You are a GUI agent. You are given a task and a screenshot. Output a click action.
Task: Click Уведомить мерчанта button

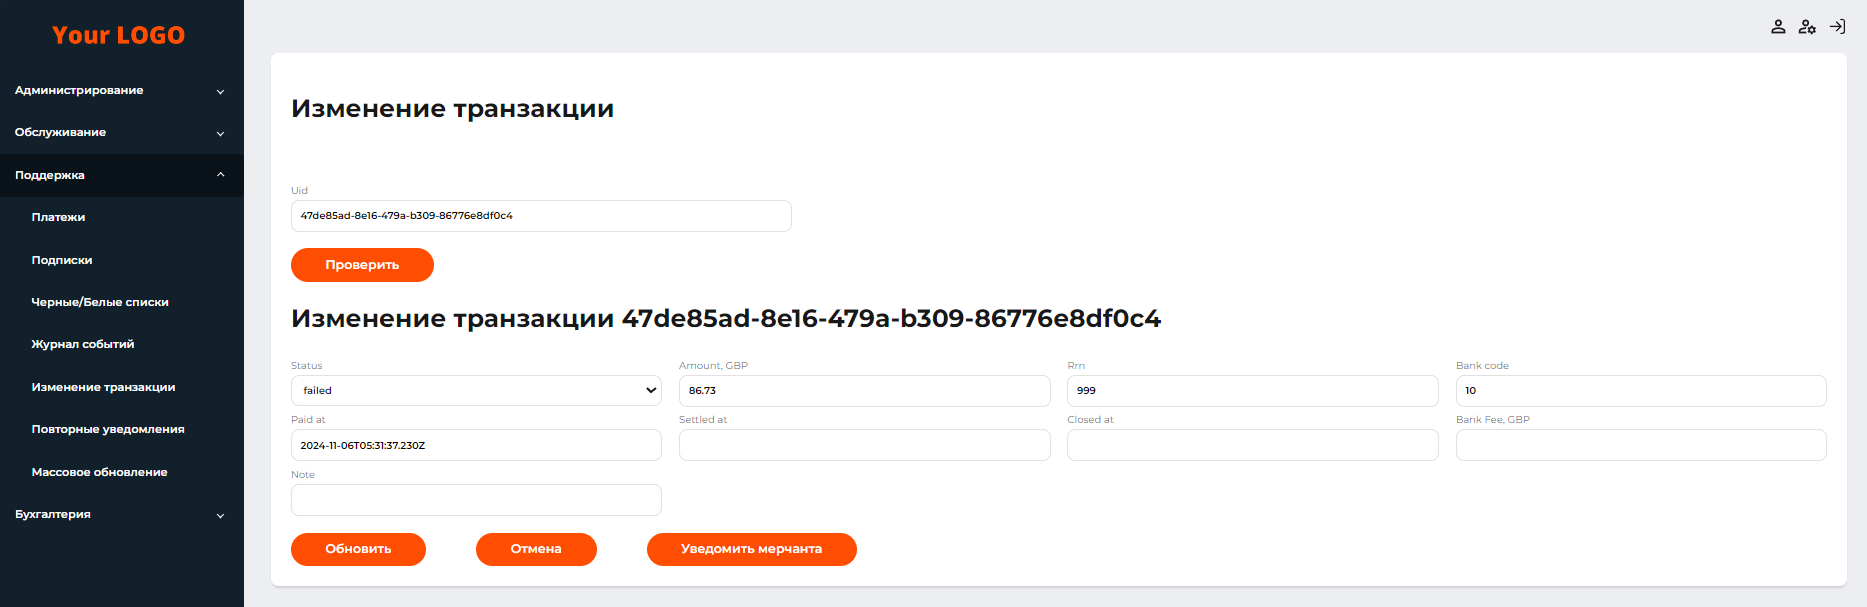point(751,549)
